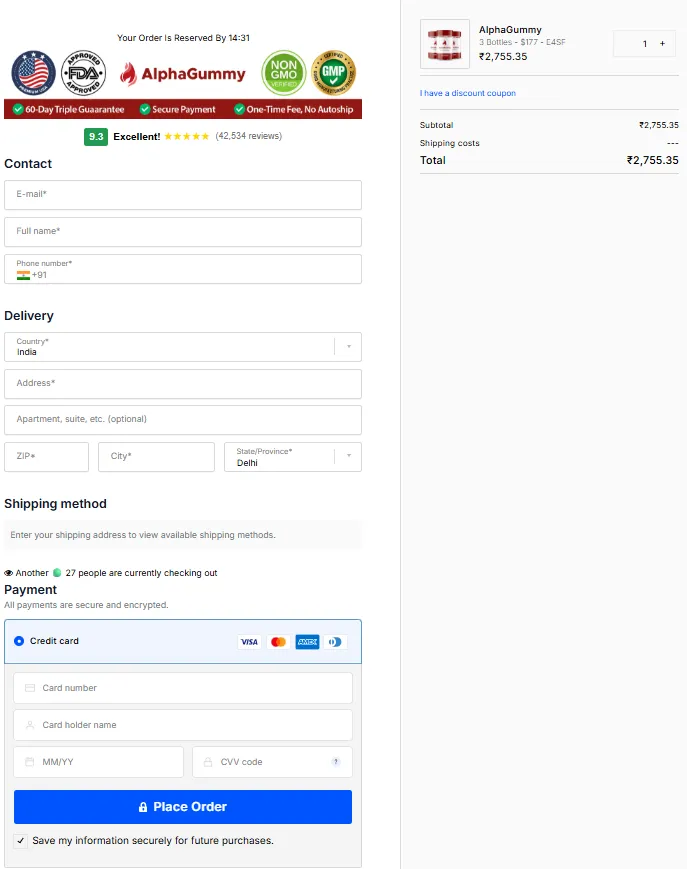This screenshot has width=687, height=869.
Task: Click the One-Time Fee checkmark icon
Action: 239,109
